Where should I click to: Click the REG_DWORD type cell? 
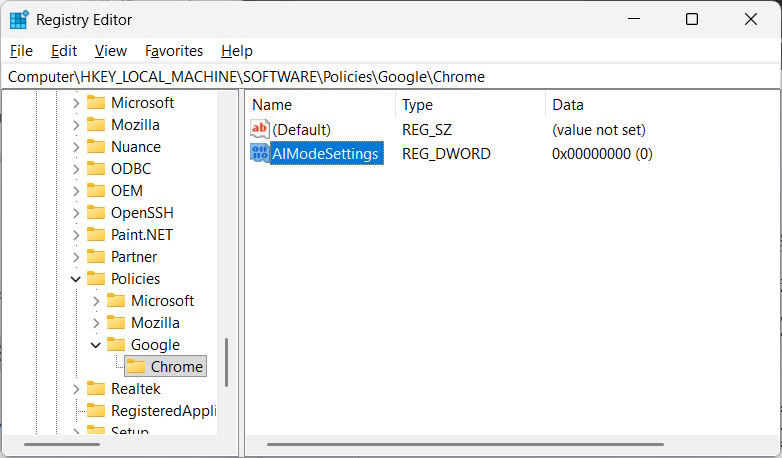446,154
